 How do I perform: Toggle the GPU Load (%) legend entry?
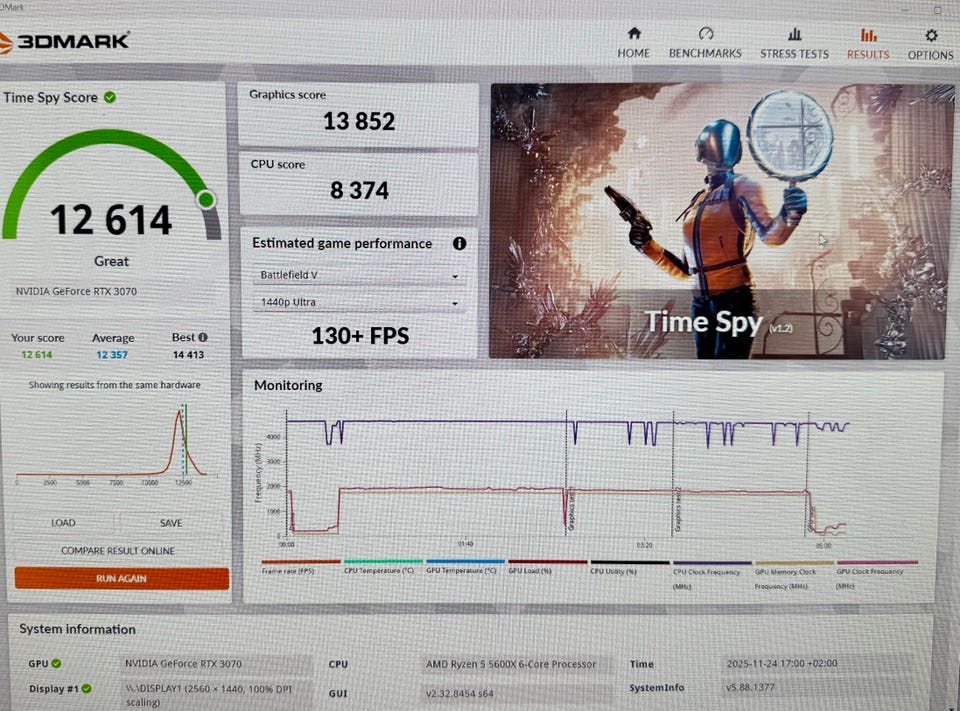coord(547,567)
